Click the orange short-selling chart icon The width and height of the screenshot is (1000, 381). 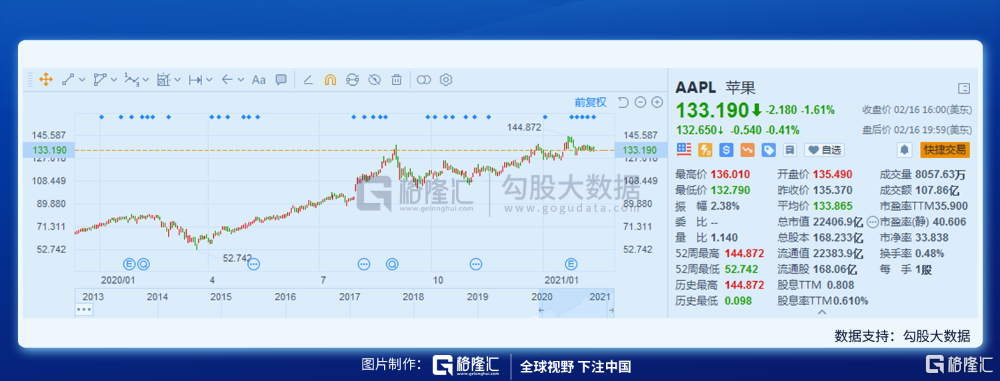[747, 150]
